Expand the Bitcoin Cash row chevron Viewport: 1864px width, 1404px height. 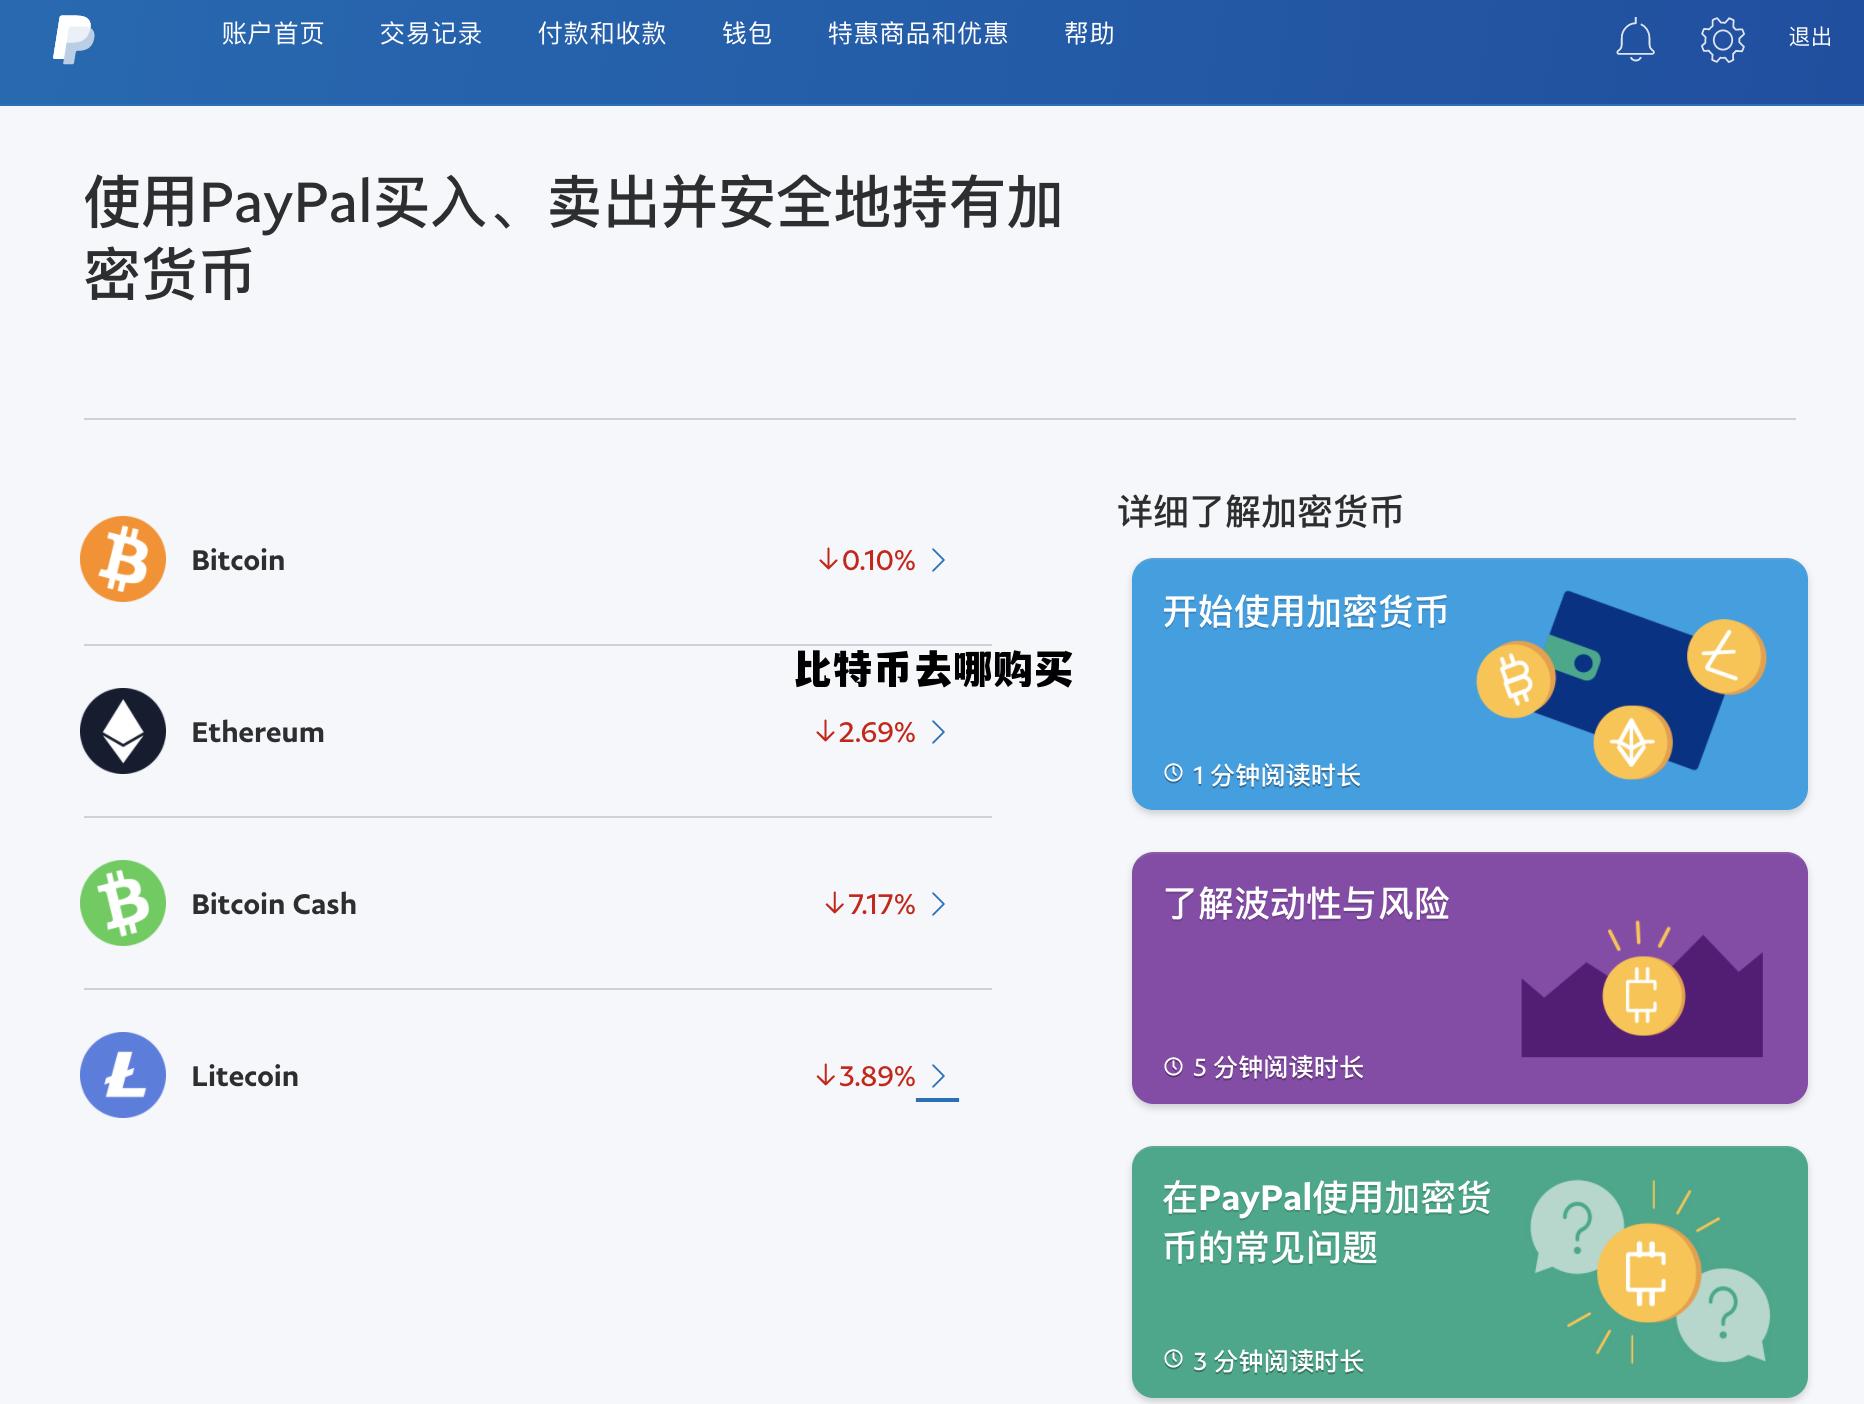coord(938,904)
